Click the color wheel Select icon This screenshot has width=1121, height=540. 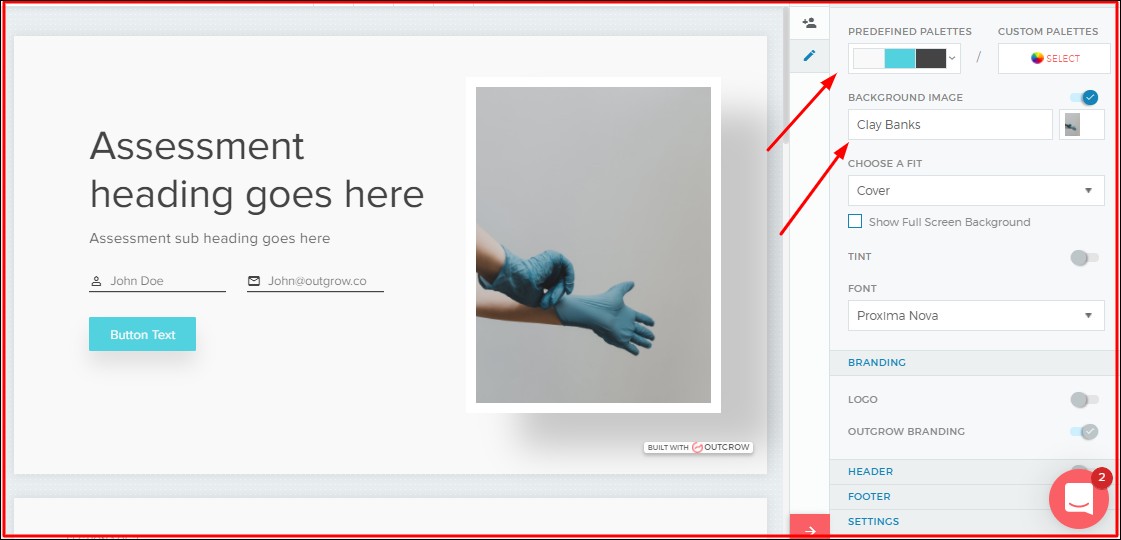pyautogui.click(x=1037, y=58)
